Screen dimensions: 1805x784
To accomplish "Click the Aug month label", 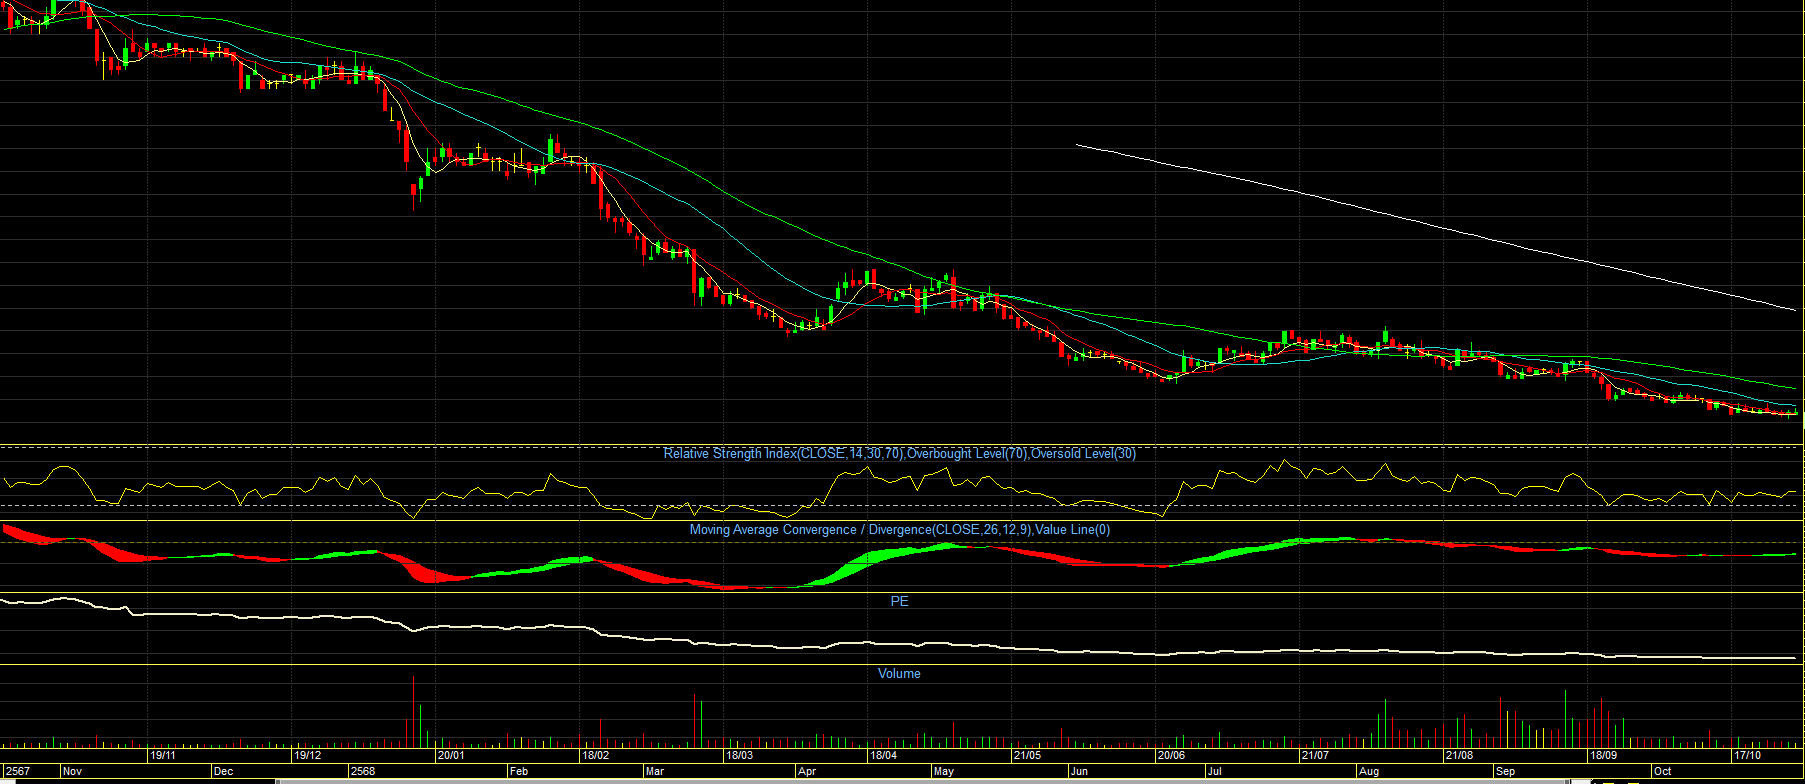I will (x=1368, y=772).
